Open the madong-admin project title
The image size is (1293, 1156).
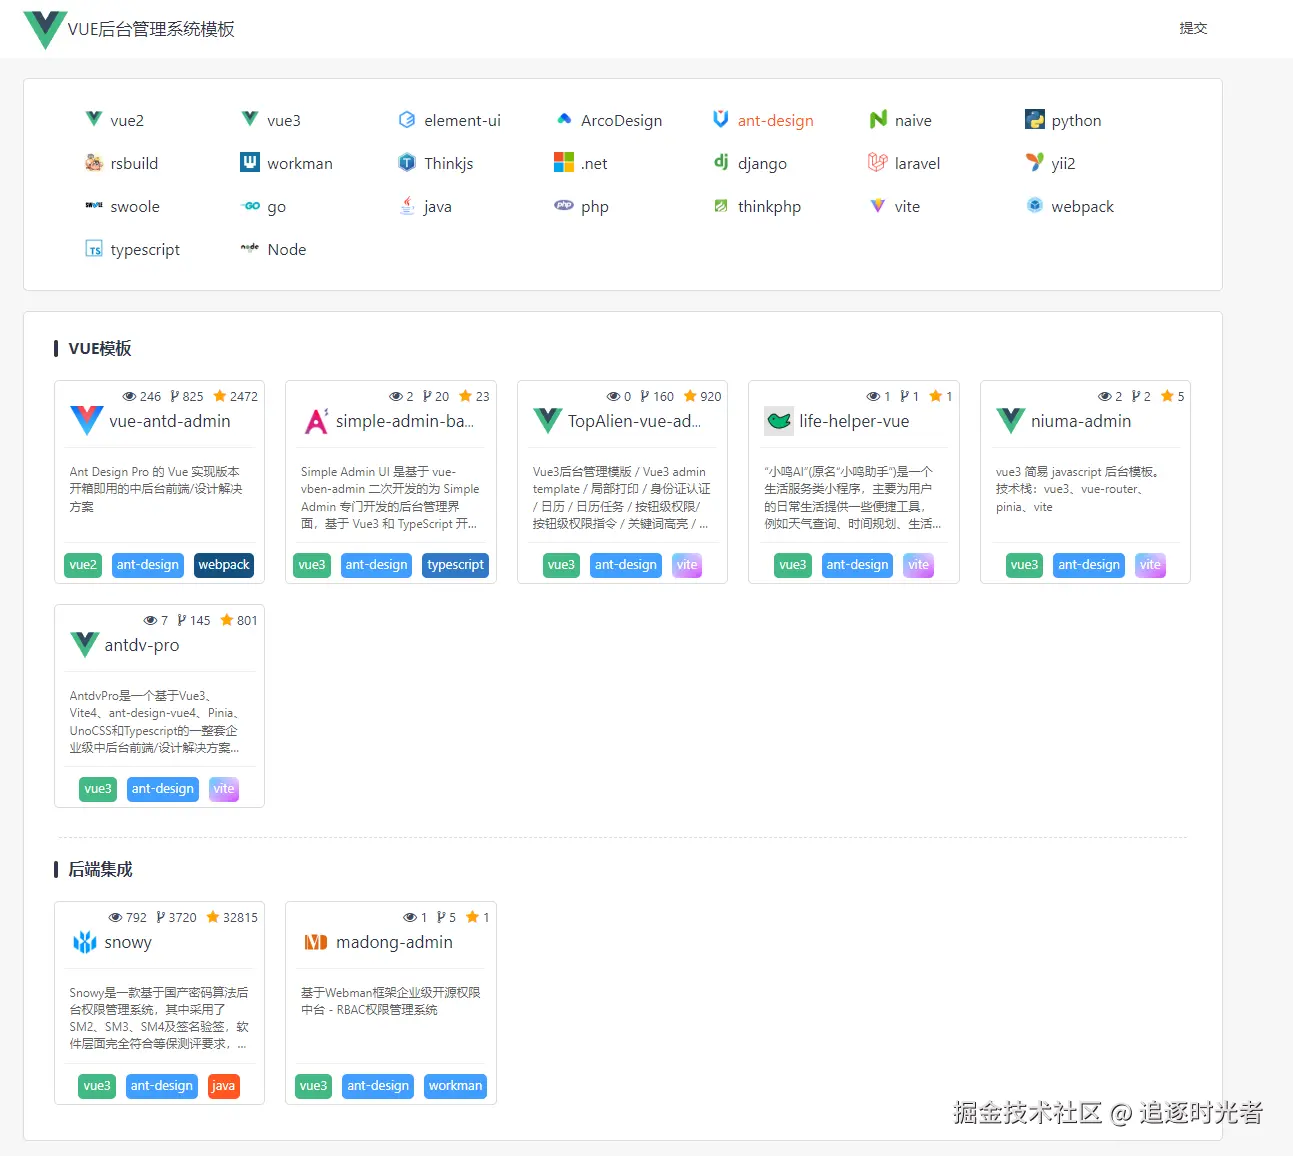[x=394, y=942]
